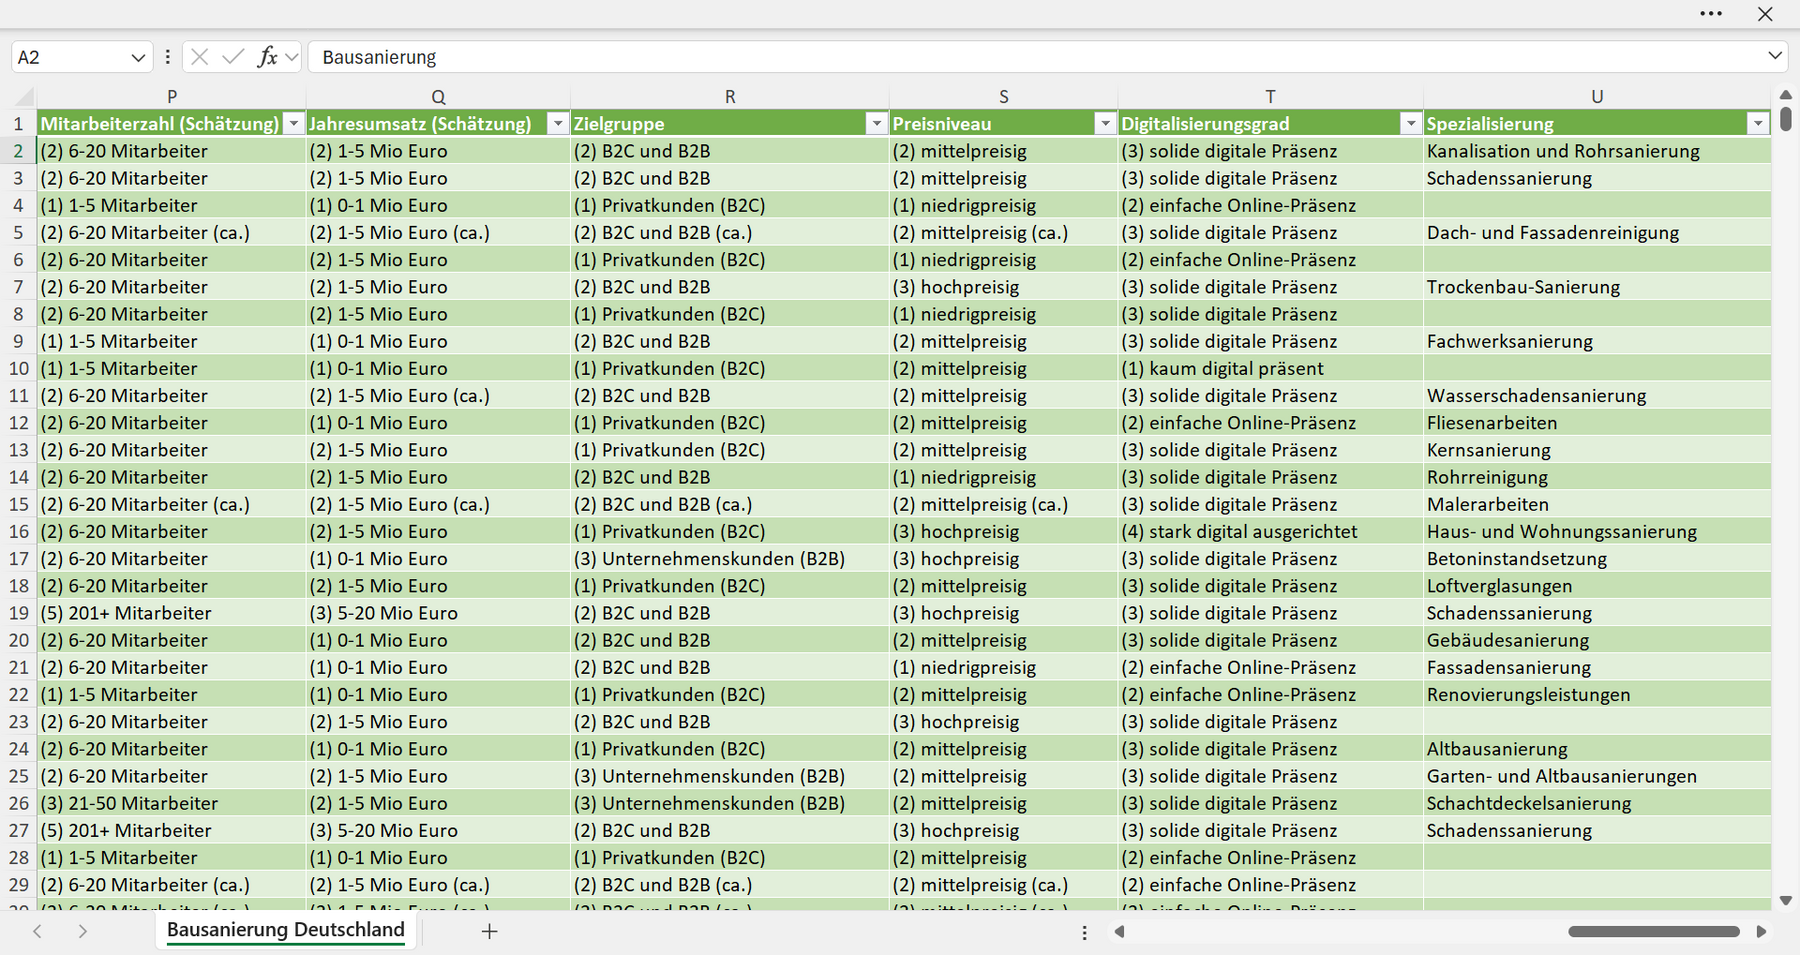This screenshot has height=955, width=1800.
Task: Select column P header
Action: pos(172,97)
